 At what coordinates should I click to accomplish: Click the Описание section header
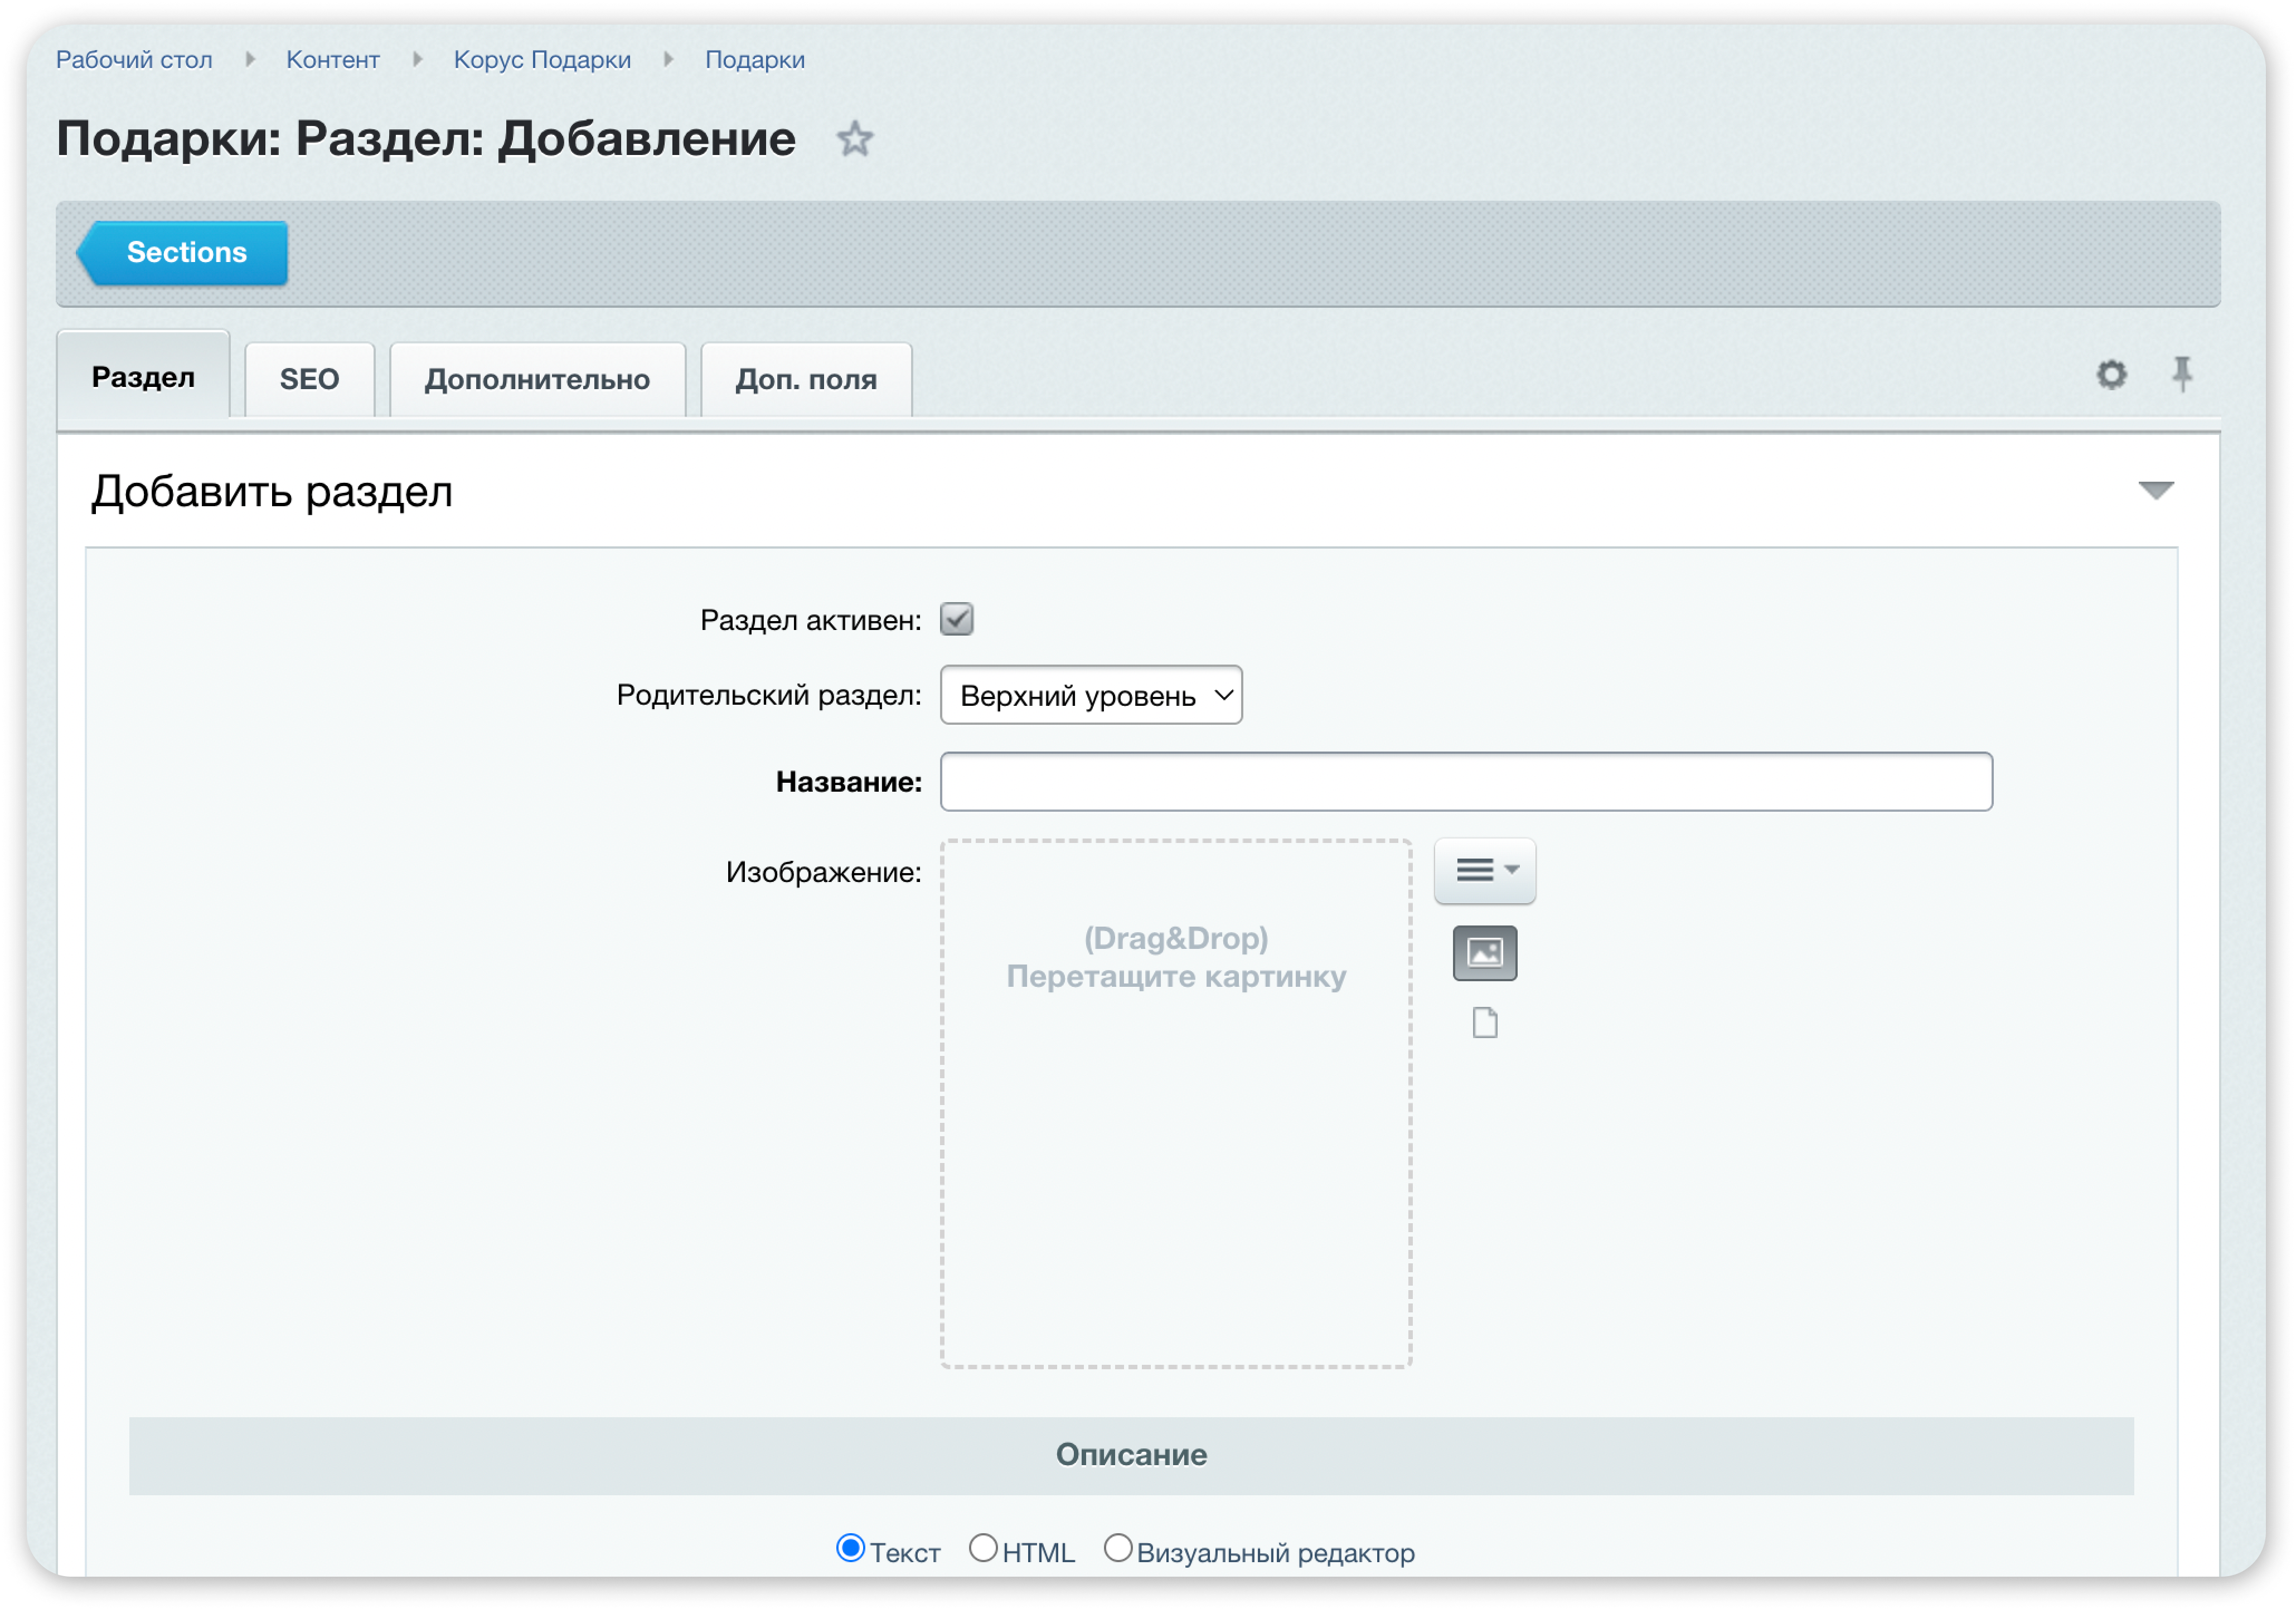pos(1131,1456)
